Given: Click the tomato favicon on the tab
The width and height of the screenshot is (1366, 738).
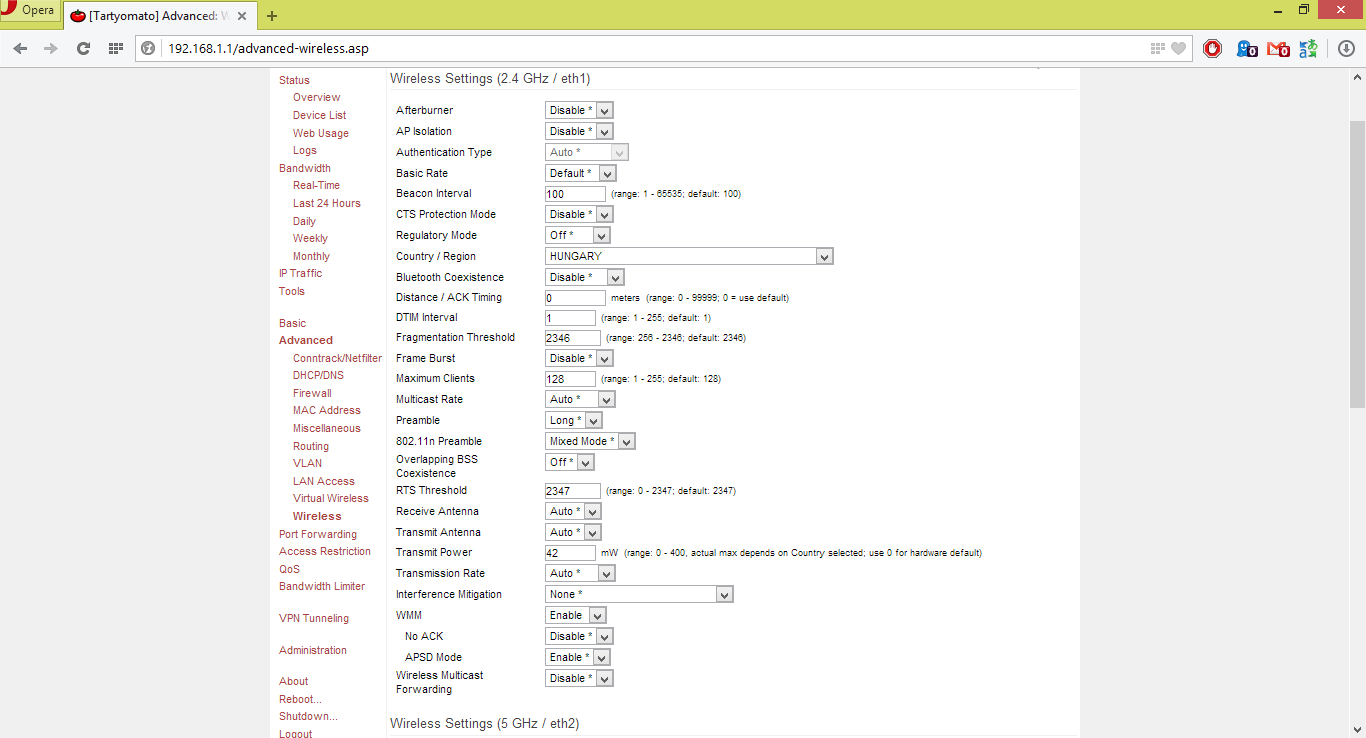Looking at the screenshot, I should point(77,16).
